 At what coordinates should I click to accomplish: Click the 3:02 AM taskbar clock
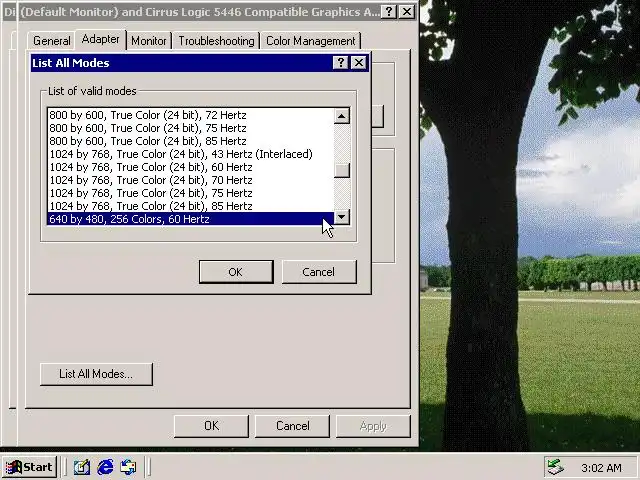(601, 468)
